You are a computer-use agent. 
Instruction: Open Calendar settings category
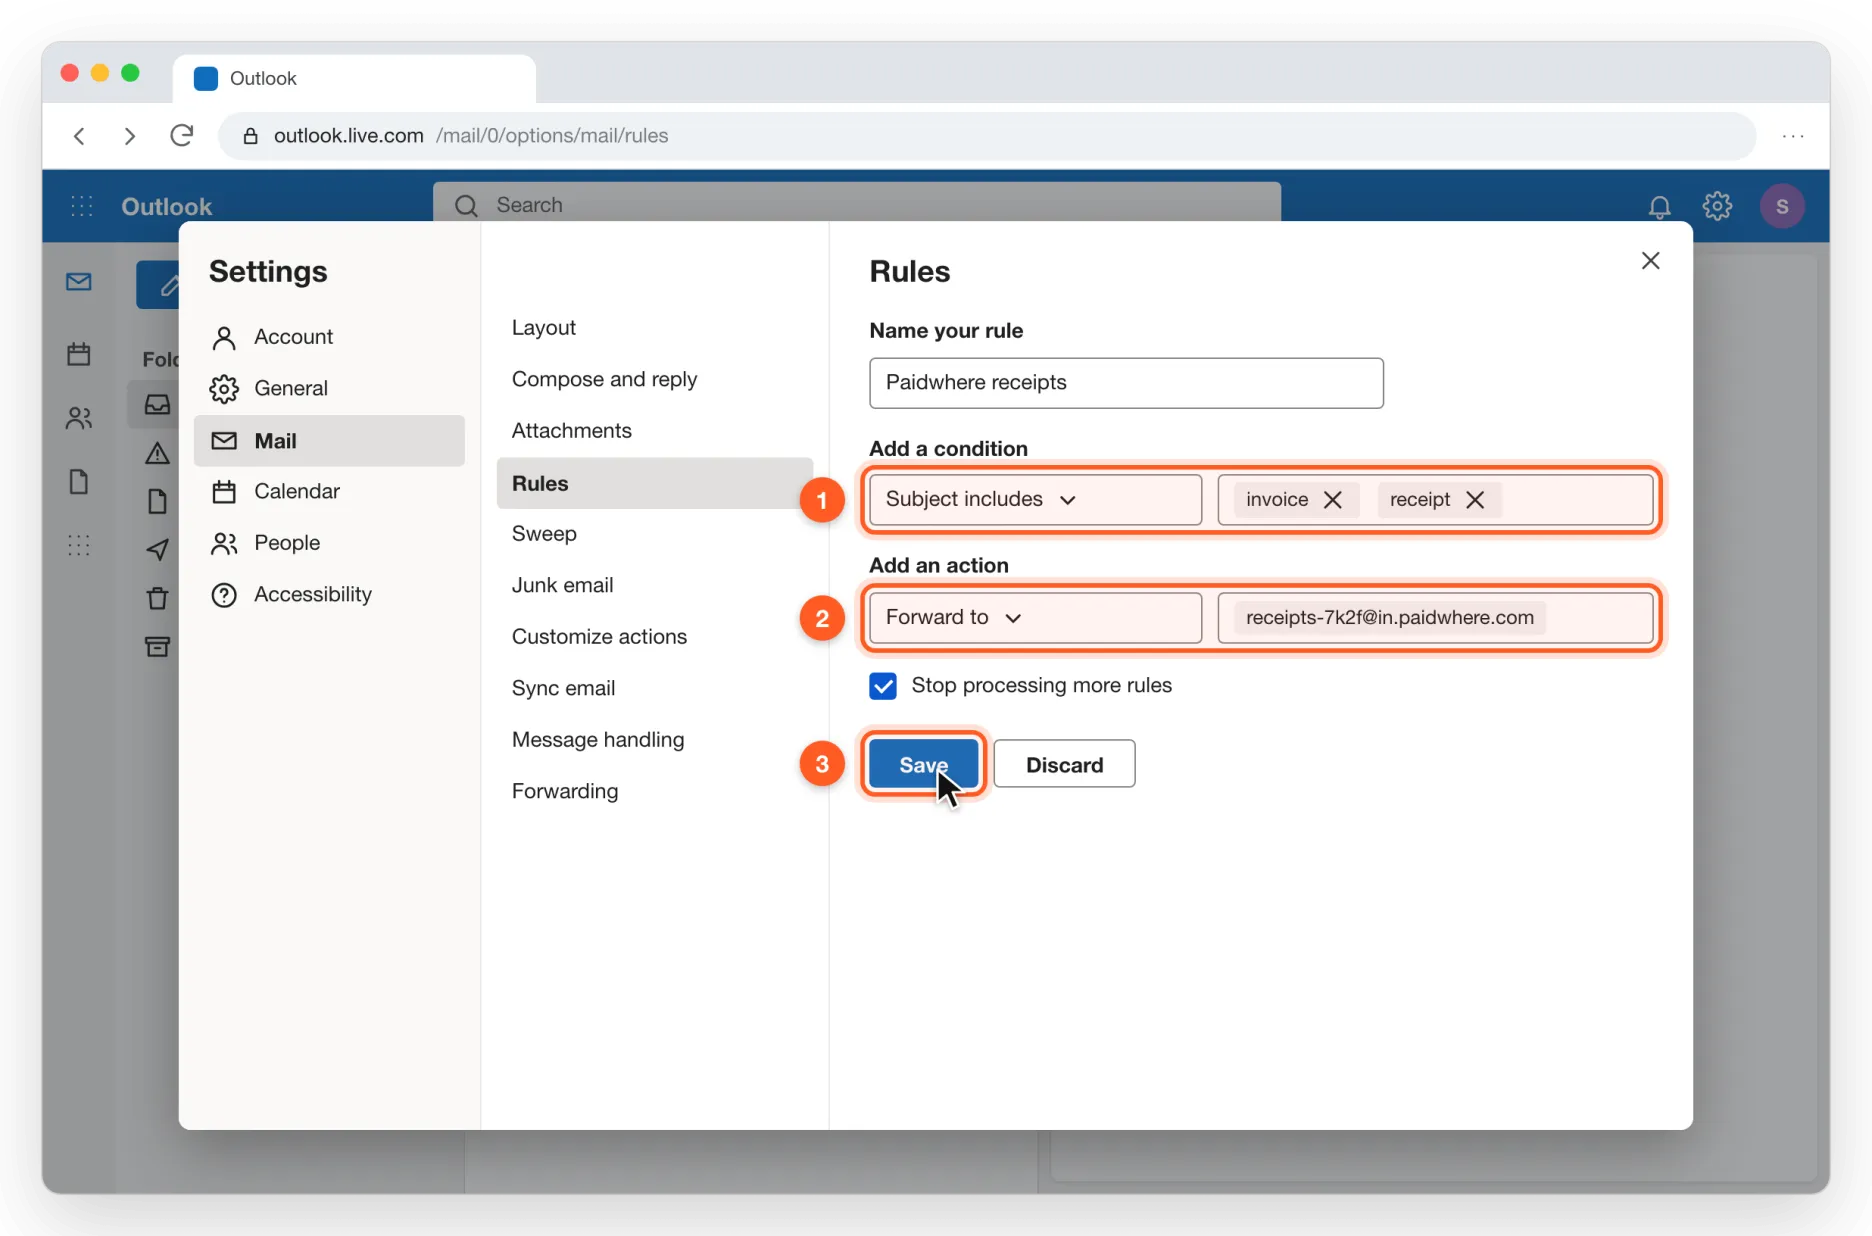(330, 491)
